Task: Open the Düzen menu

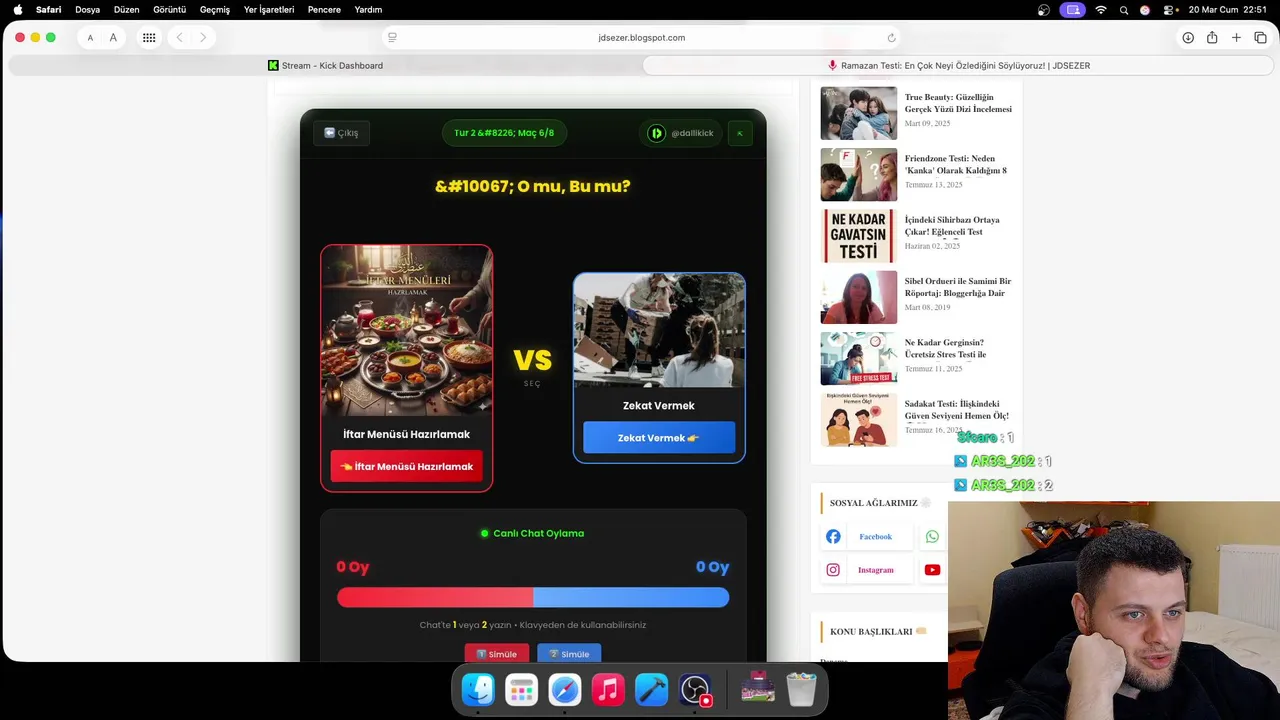Action: [127, 10]
